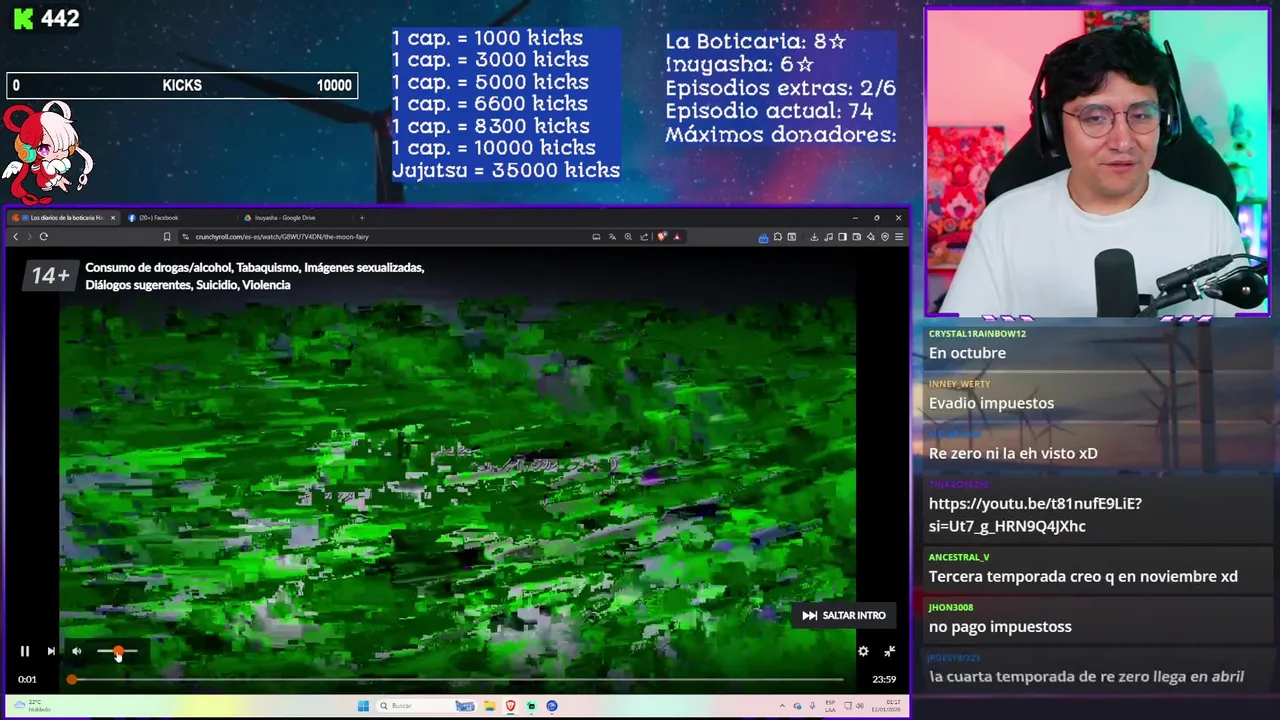The height and width of the screenshot is (720, 1280).
Task: Close the Los diarios de la boticaria tab
Action: 113,217
